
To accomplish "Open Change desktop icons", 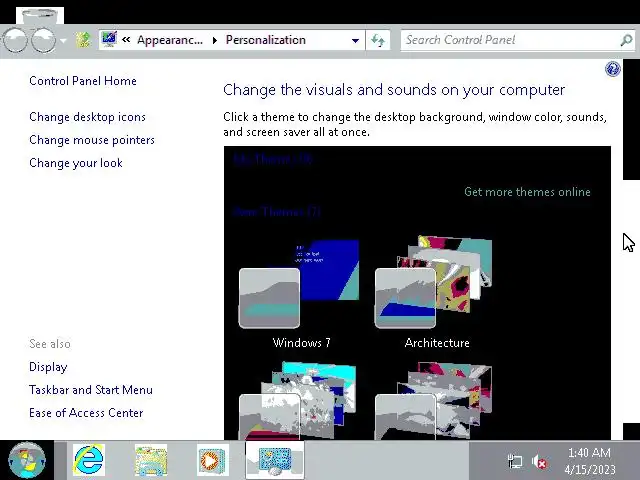I will (x=87, y=117).
